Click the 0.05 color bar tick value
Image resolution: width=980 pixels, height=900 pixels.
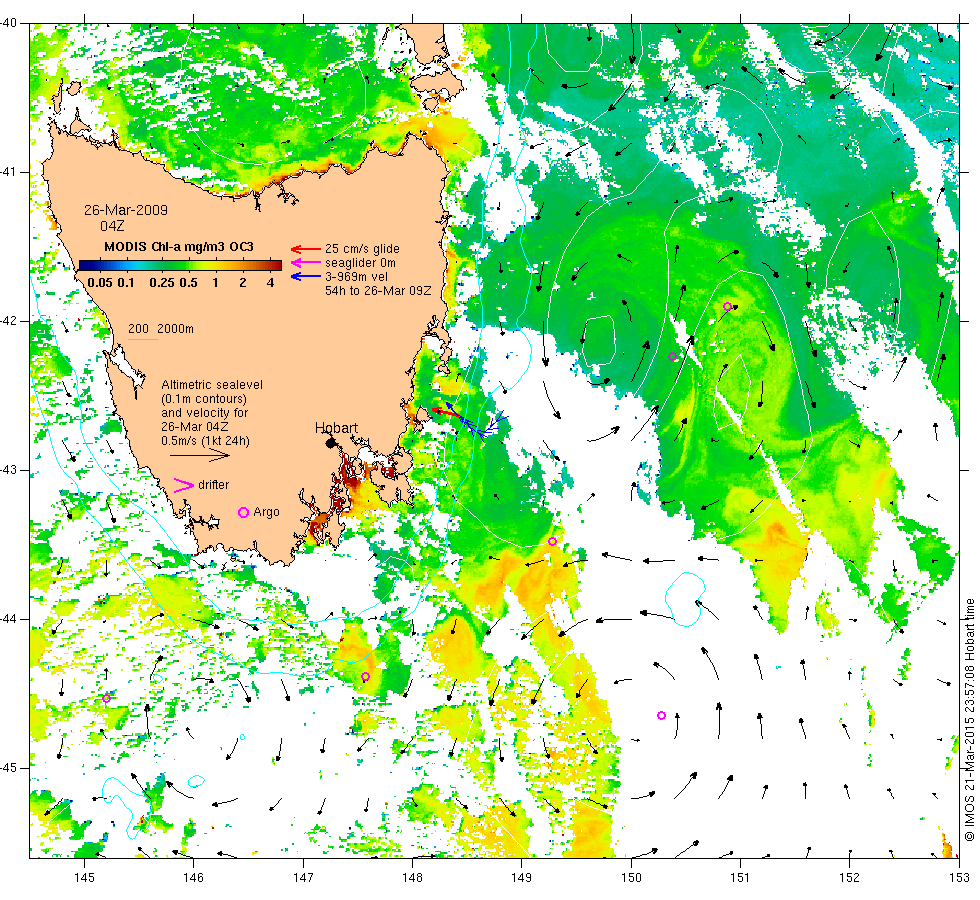(100, 283)
